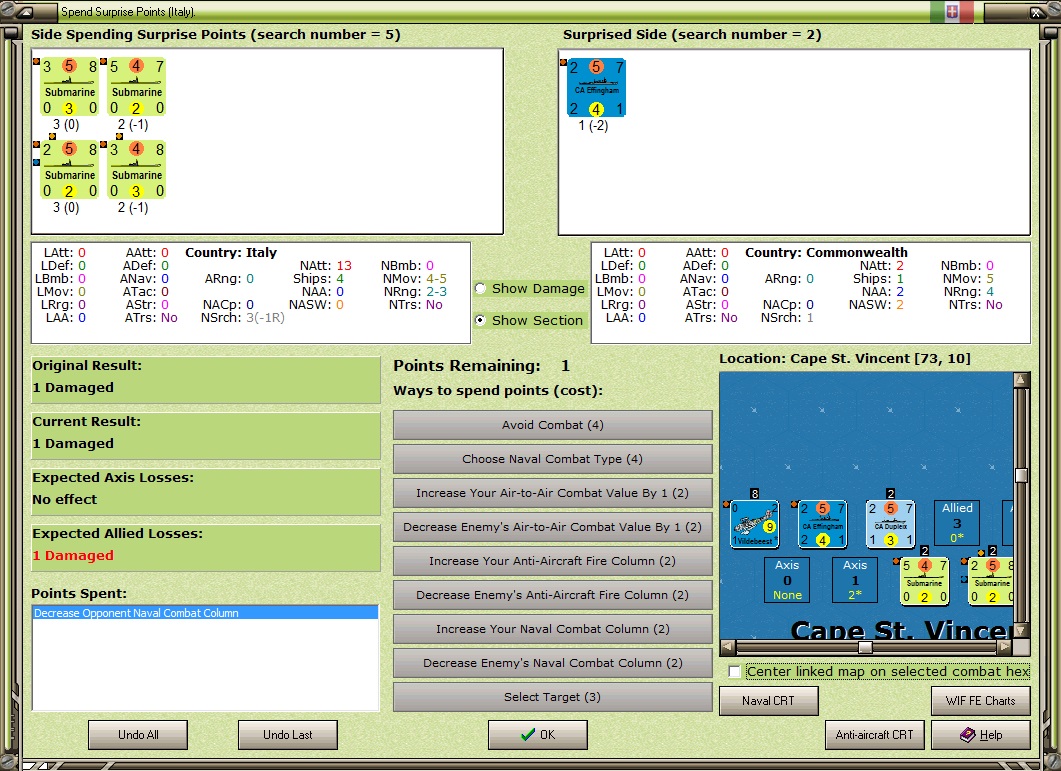Click the map submarine counter 2 5

coord(991,581)
